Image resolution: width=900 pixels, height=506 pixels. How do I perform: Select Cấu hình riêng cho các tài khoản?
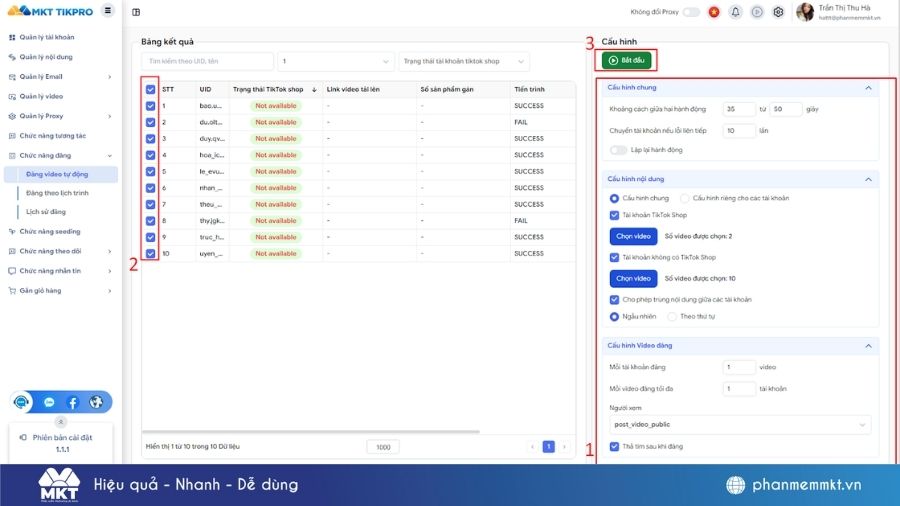684,198
